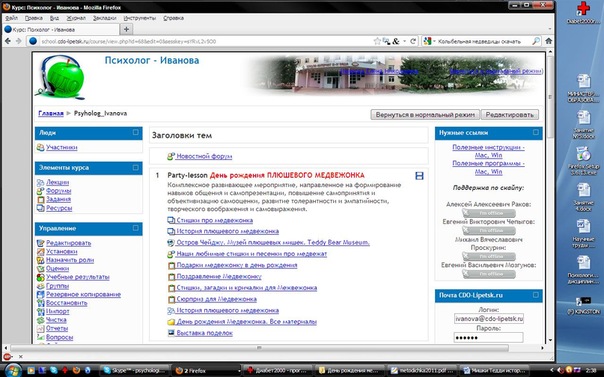Collapse the Люди block toggle
This screenshot has height=377, width=604.
pyautogui.click(x=136, y=132)
